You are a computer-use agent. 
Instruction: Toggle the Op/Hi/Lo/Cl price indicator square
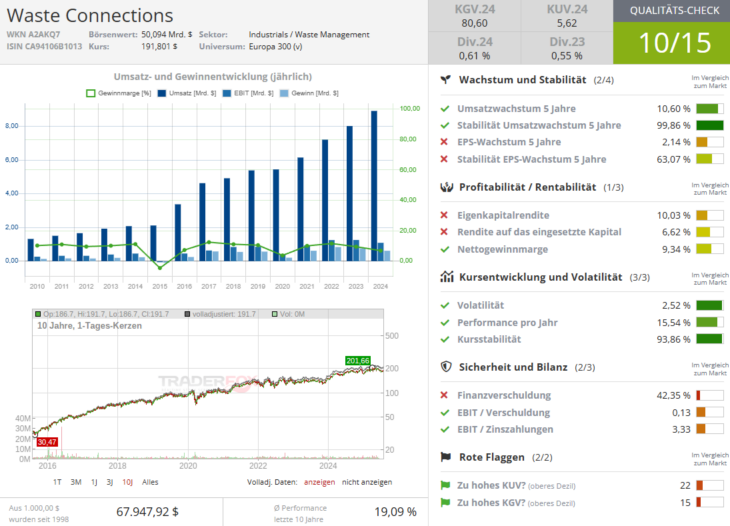pos(38,314)
